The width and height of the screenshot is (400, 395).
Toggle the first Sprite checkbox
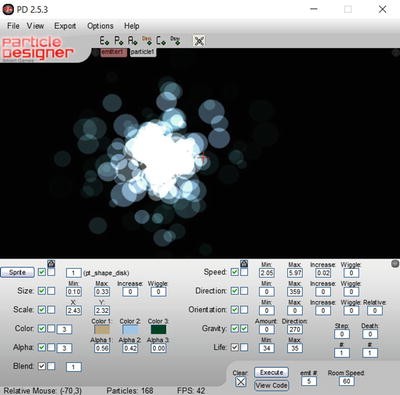click(x=42, y=272)
